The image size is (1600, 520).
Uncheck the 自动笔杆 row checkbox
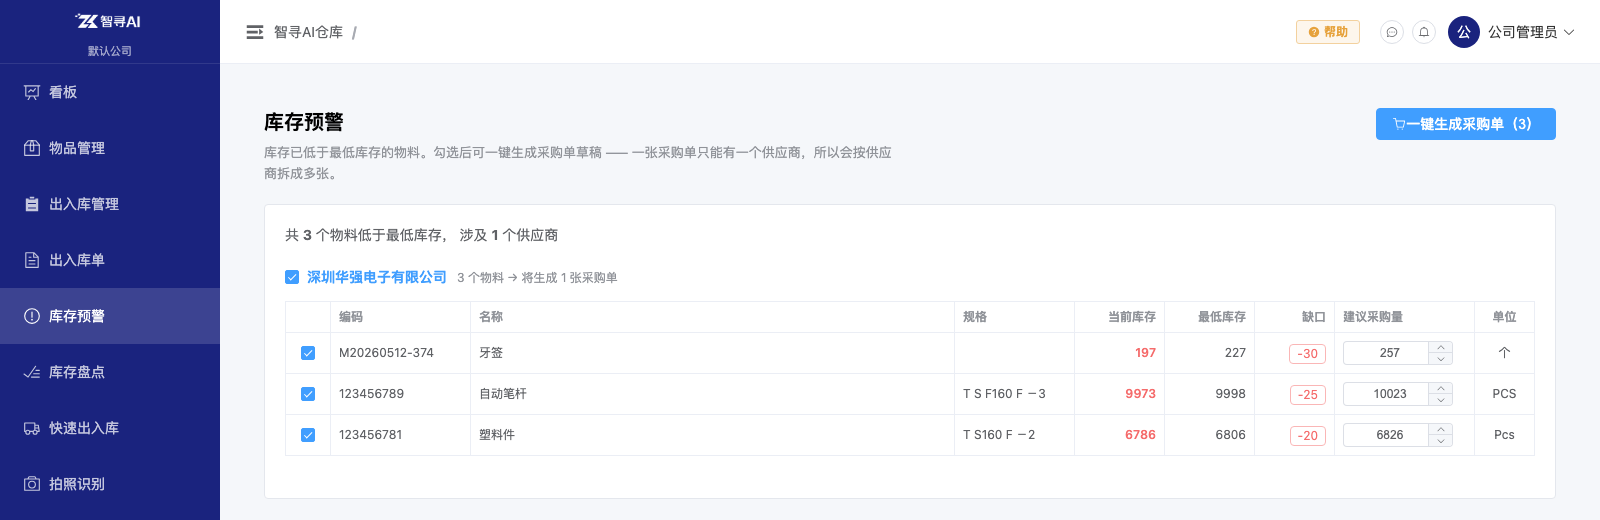coord(308,394)
